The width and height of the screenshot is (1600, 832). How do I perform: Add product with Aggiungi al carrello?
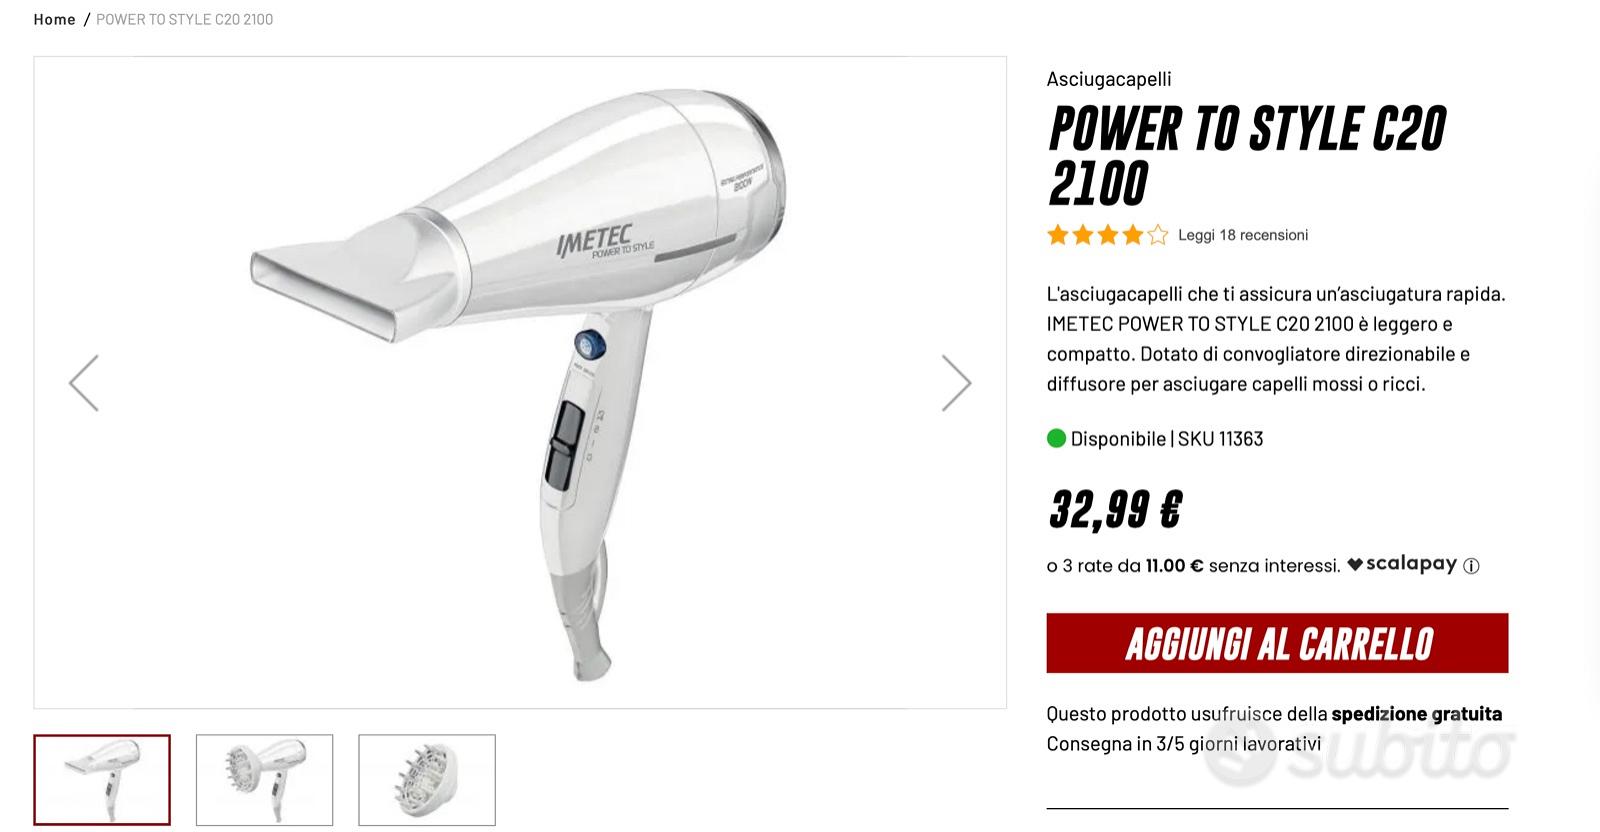pyautogui.click(x=1277, y=643)
